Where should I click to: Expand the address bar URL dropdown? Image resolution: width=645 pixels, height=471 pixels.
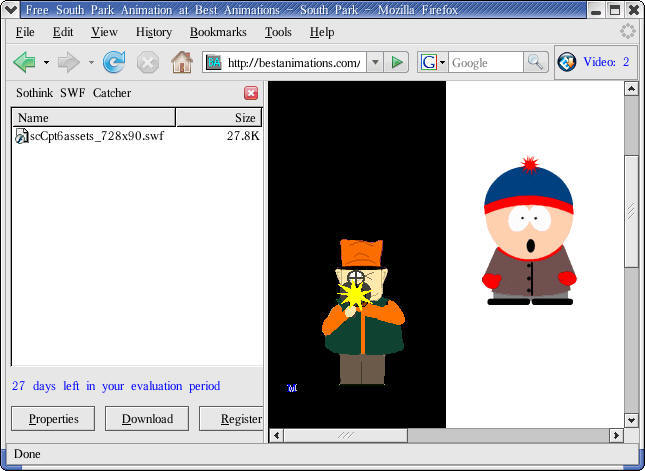[x=375, y=63]
